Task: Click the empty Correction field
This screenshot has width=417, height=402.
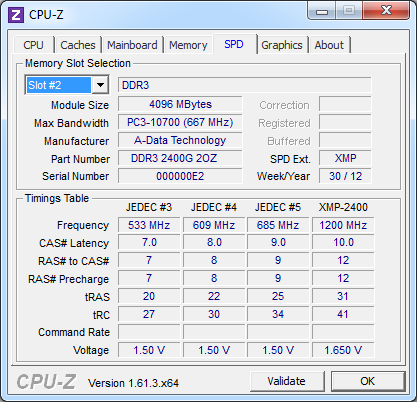Action: pos(345,104)
